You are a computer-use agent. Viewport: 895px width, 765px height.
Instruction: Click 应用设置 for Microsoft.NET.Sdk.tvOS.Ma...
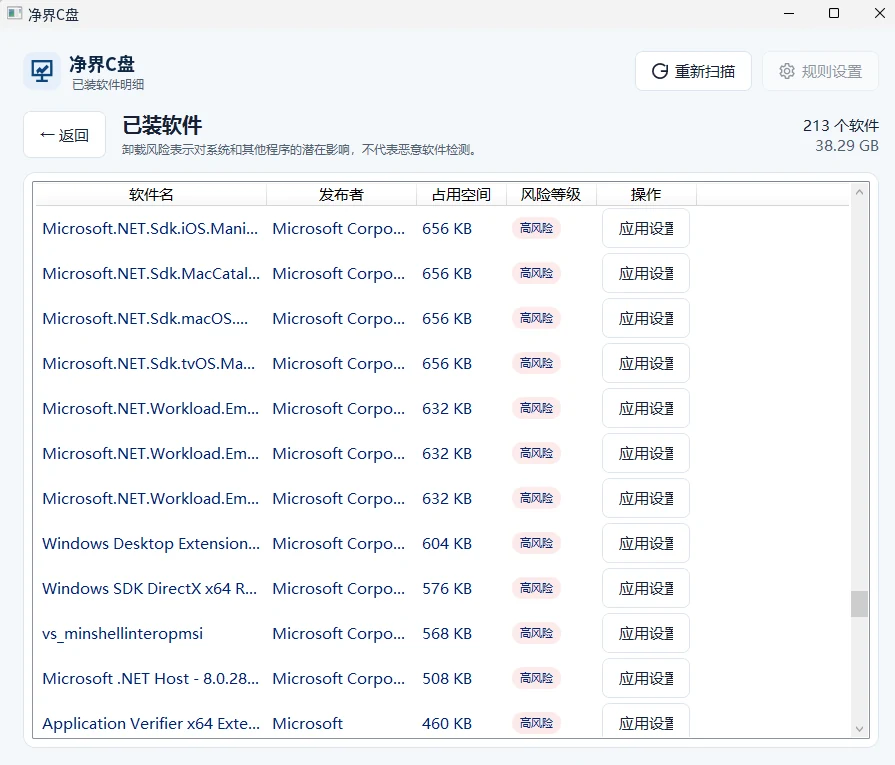click(646, 363)
